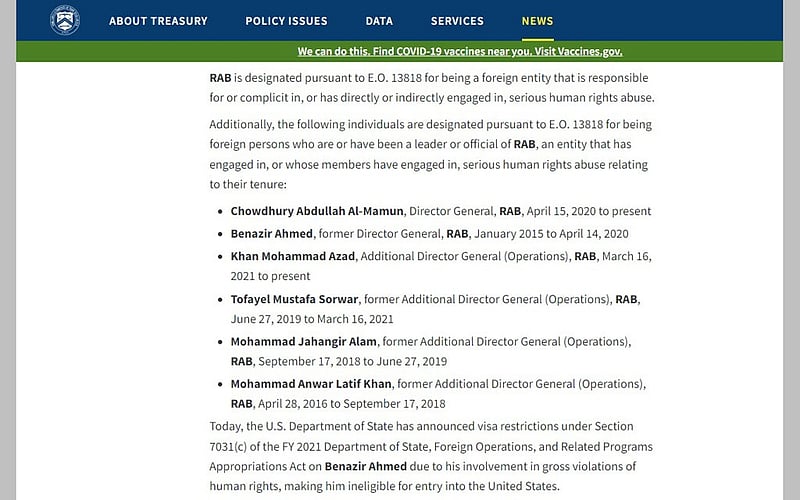Click the name Mohammad Jahangir Alam
The height and width of the screenshot is (500, 800).
coord(304,341)
